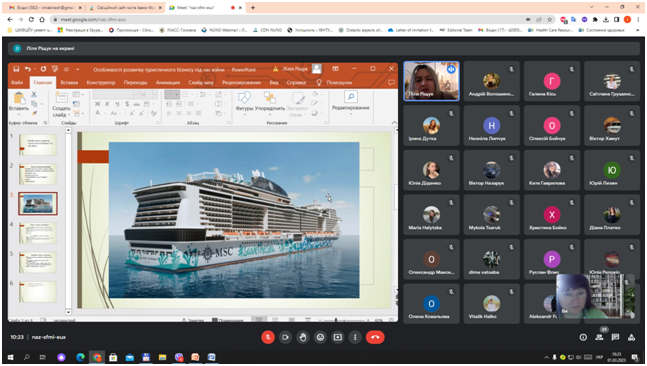Screen dimensions: 647x366
Task: Go back with the browser back arrow
Action: click(10, 19)
